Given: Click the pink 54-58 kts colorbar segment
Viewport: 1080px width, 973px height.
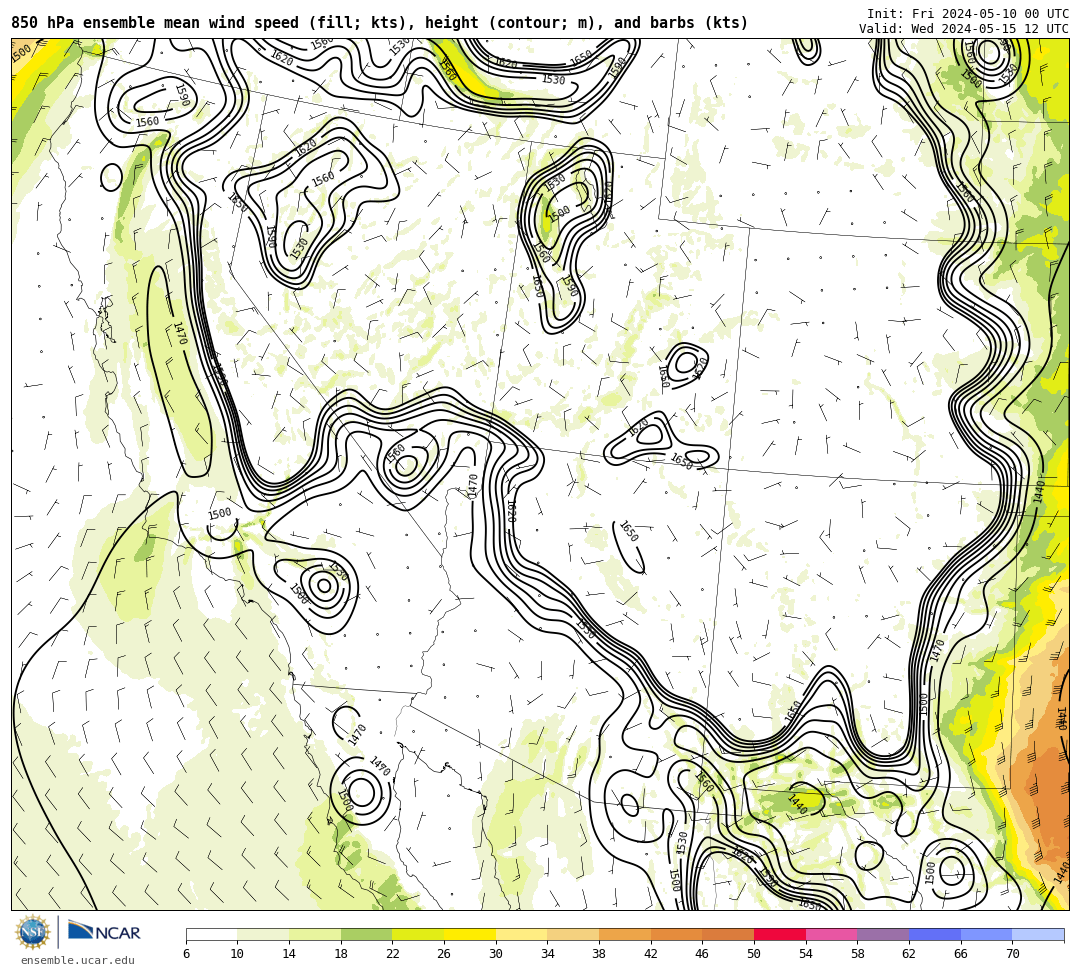Looking at the screenshot, I should tap(831, 935).
